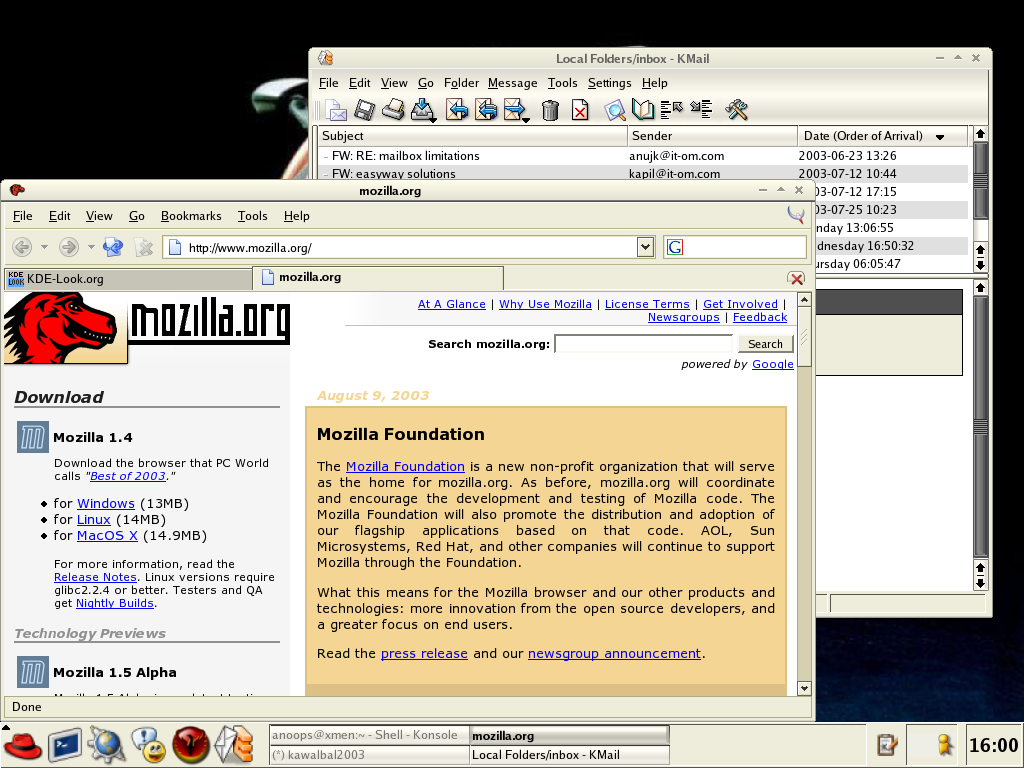The height and width of the screenshot is (768, 1024).
Task: Click the tools Configure icon in KMail toolbar
Action: click(x=737, y=110)
